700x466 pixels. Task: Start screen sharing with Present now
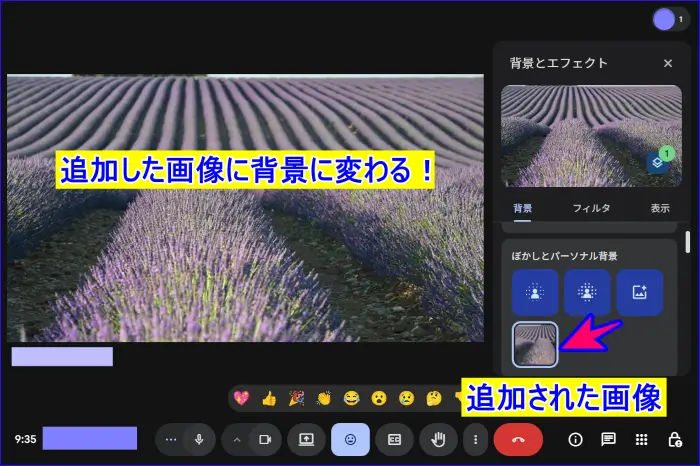click(306, 440)
